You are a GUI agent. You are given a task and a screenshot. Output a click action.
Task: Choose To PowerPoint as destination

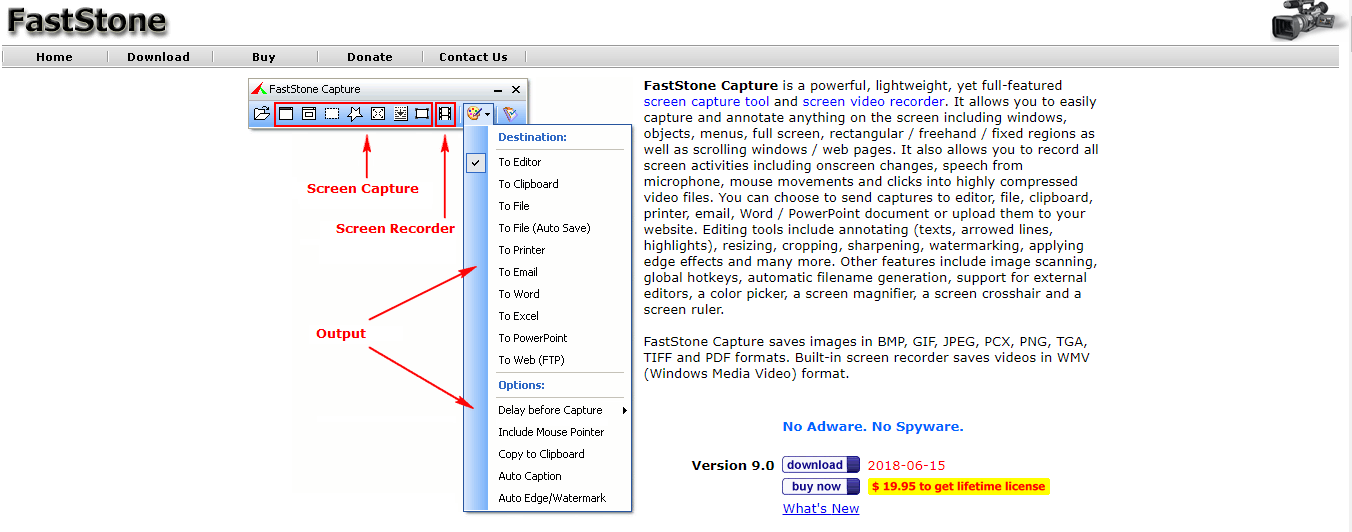coord(548,338)
